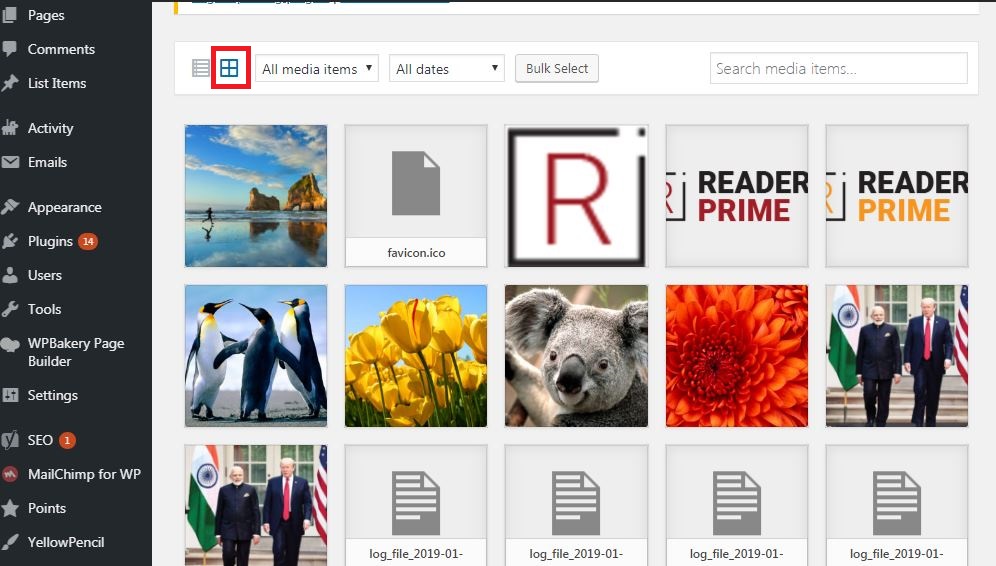996x566 pixels.
Task: Select second-row photo of two men walking
Action: tap(897, 356)
